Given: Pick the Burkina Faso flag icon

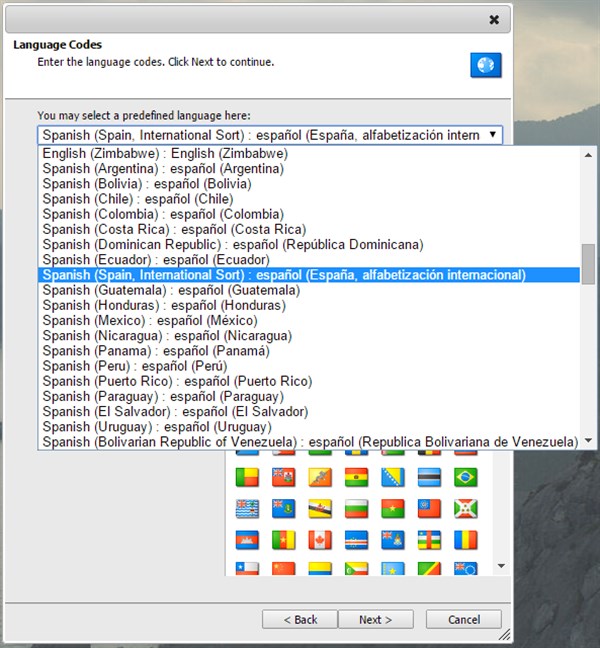Looking at the screenshot, I should 393,509.
